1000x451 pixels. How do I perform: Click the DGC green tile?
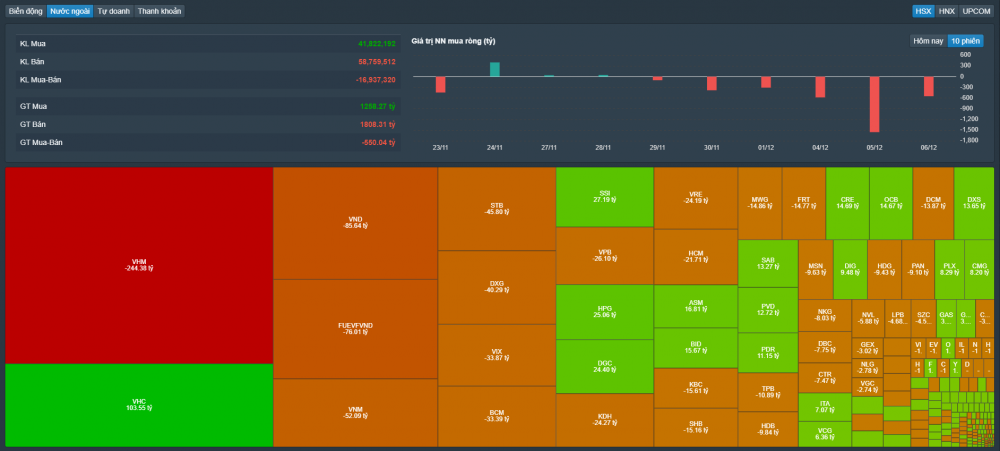605,366
